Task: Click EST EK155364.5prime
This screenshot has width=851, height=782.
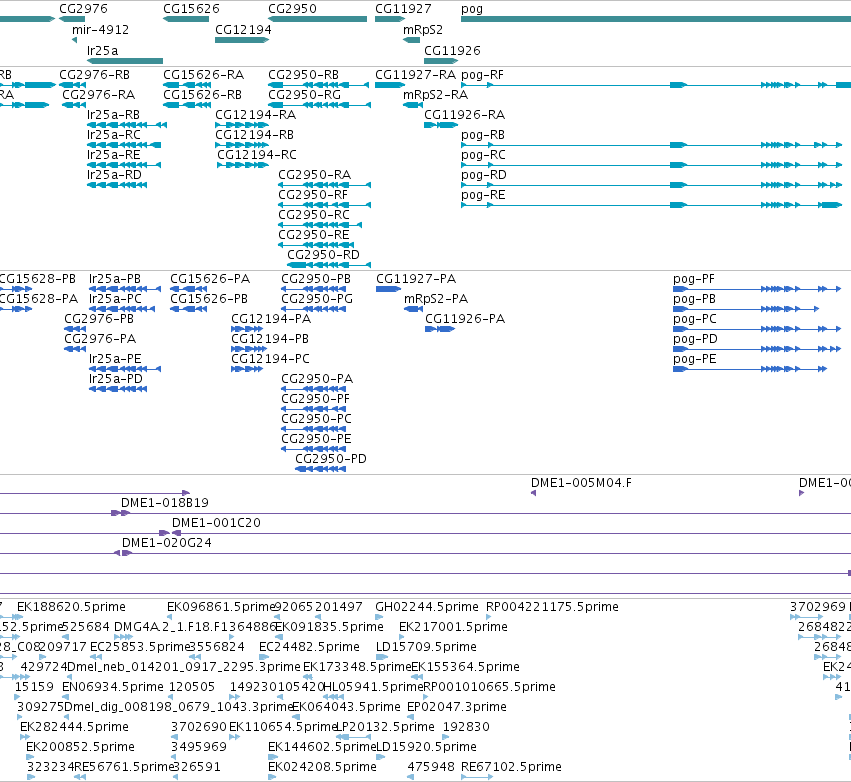Action: 416,677
